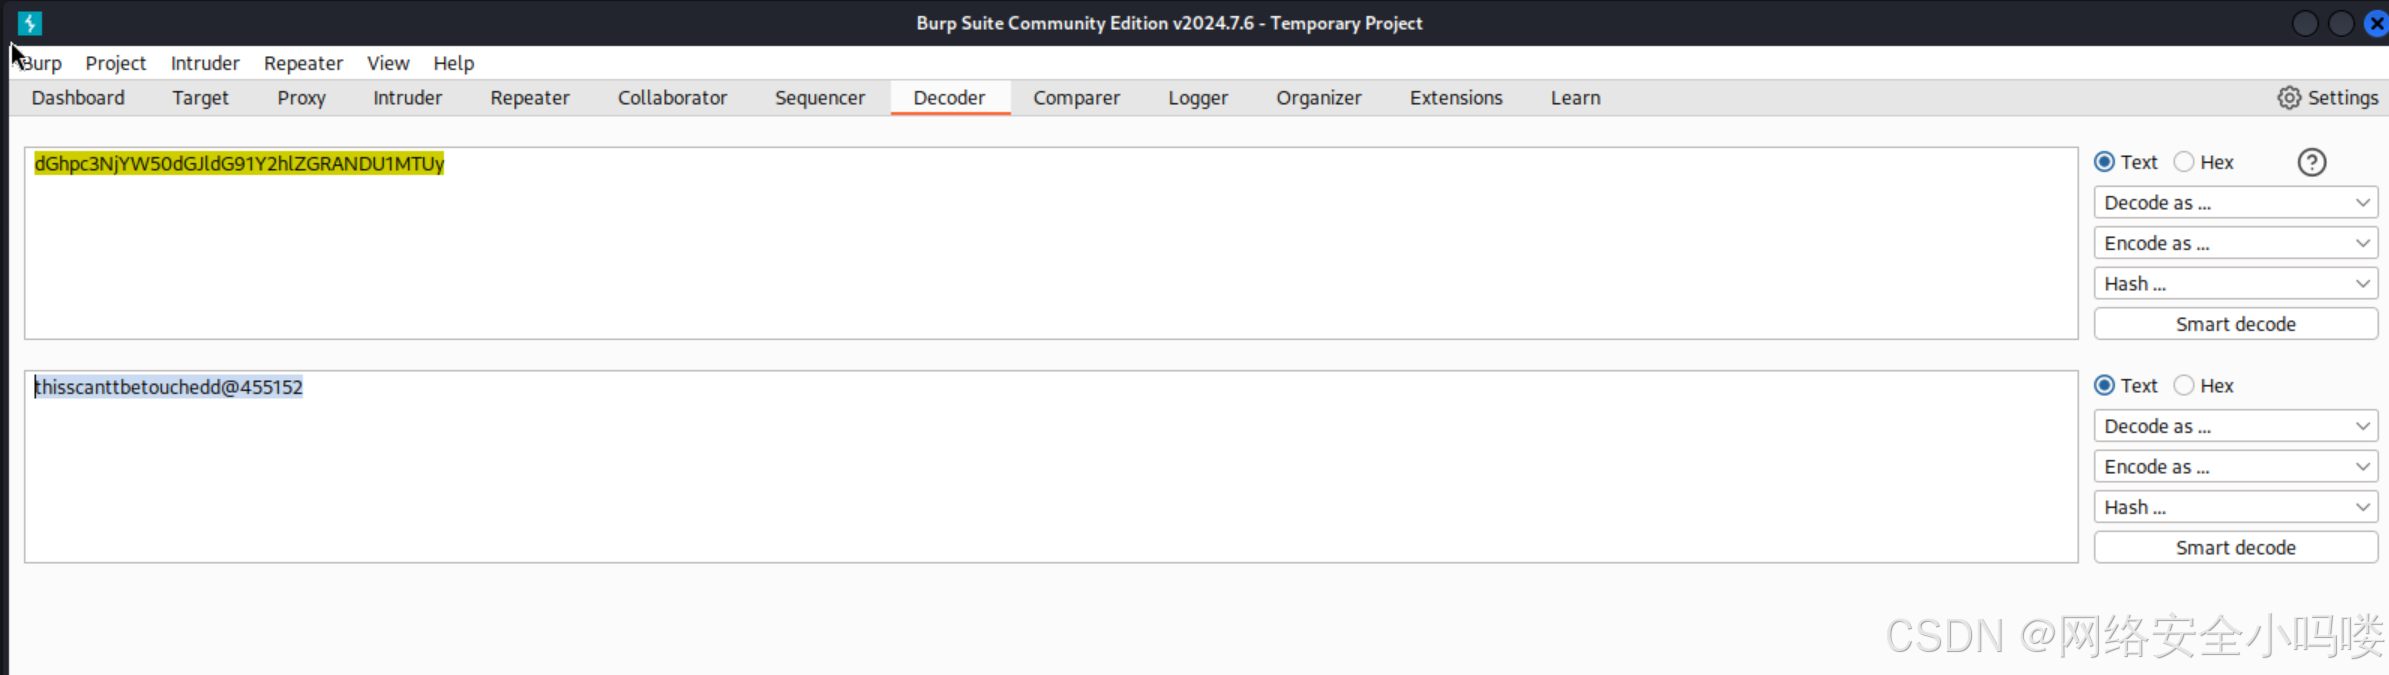
Task: Select Text radio in bottom decoder panel
Action: (2104, 386)
